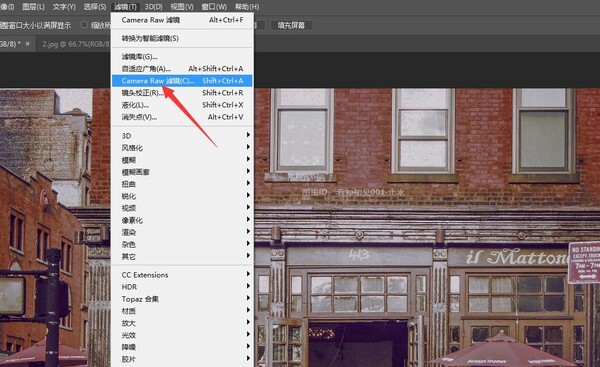Switch to the 2.jpg document tab
Image resolution: width=600 pixels, height=367 pixels.
[x=76, y=44]
